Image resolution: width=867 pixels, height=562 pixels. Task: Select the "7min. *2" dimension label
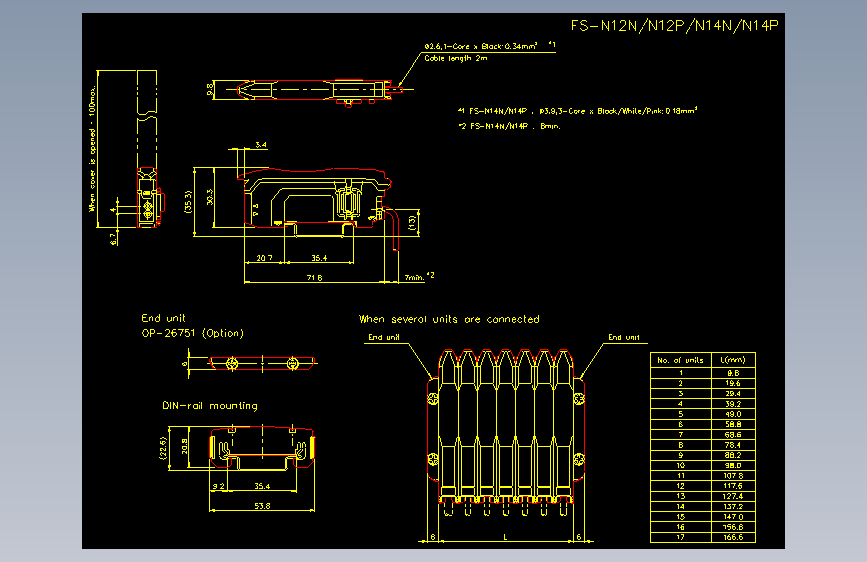pos(419,277)
